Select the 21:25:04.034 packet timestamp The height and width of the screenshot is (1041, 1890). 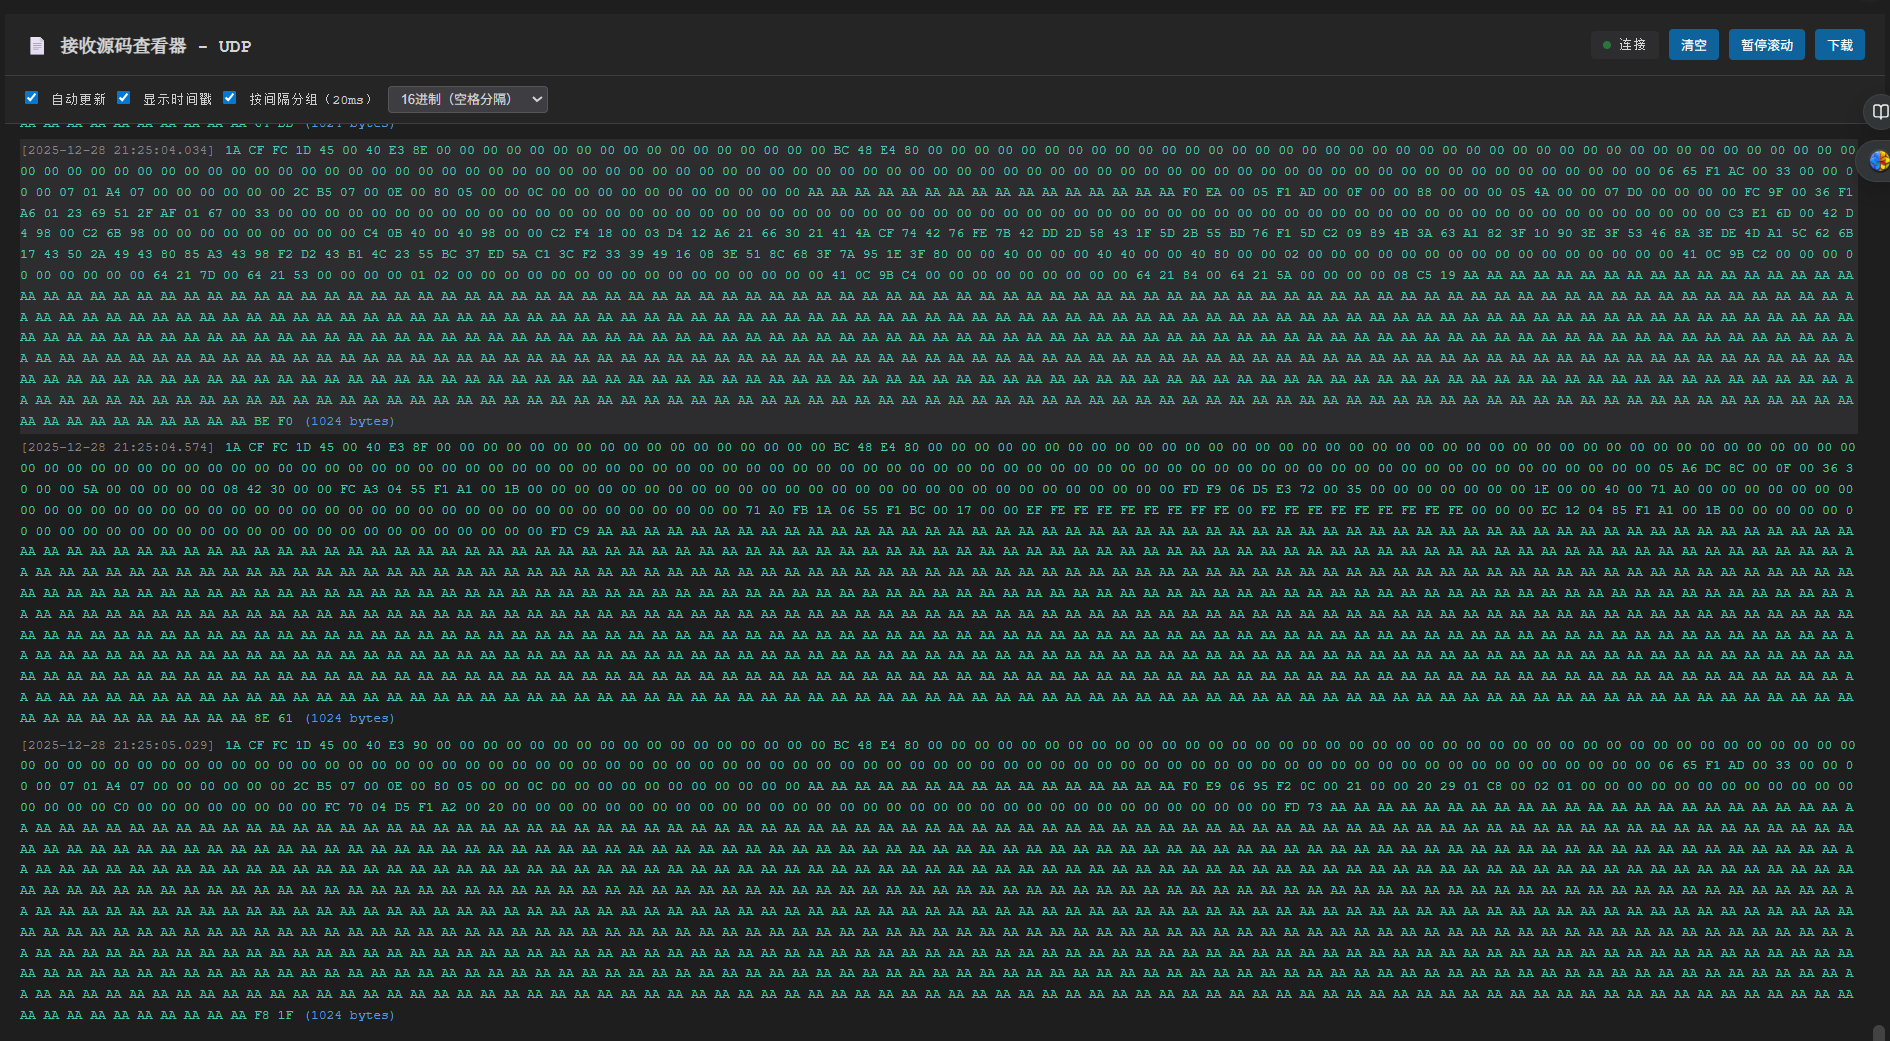pos(117,150)
